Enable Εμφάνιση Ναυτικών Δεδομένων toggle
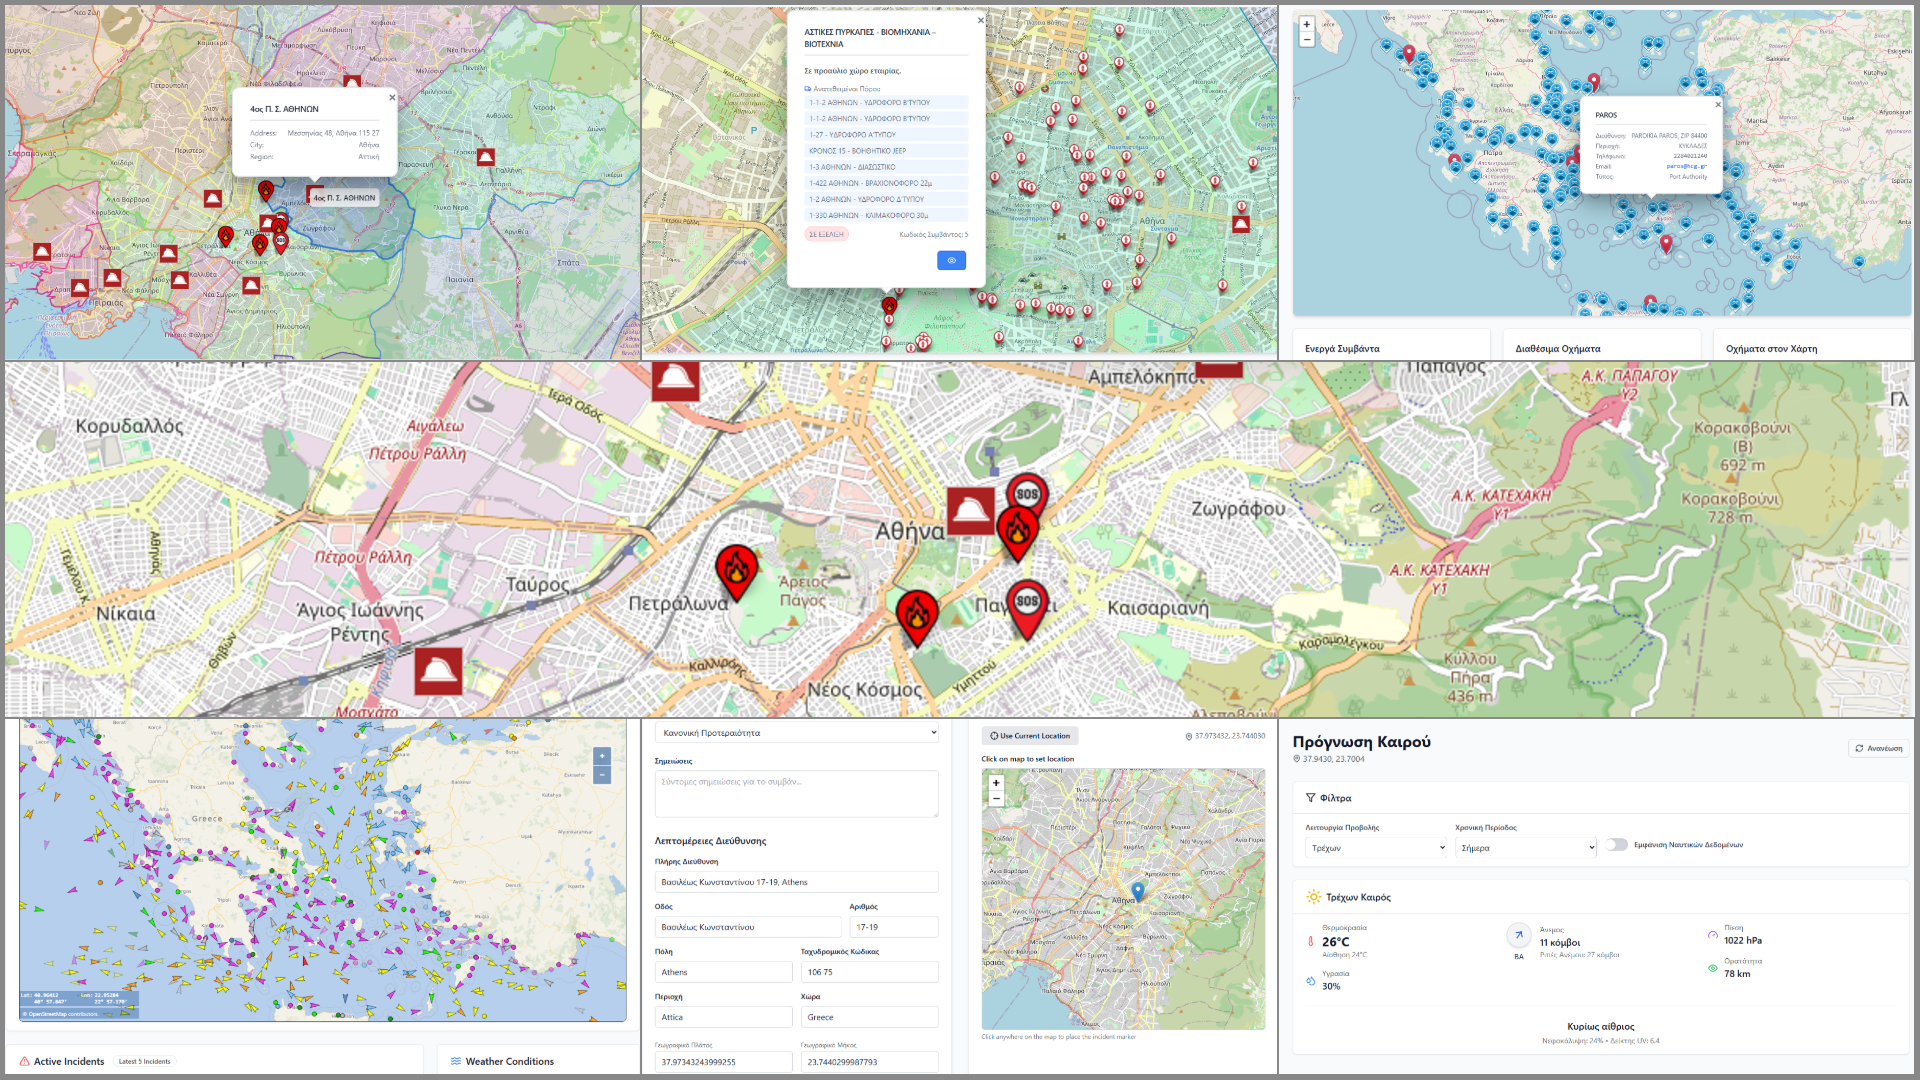The image size is (1920, 1080). point(1618,844)
